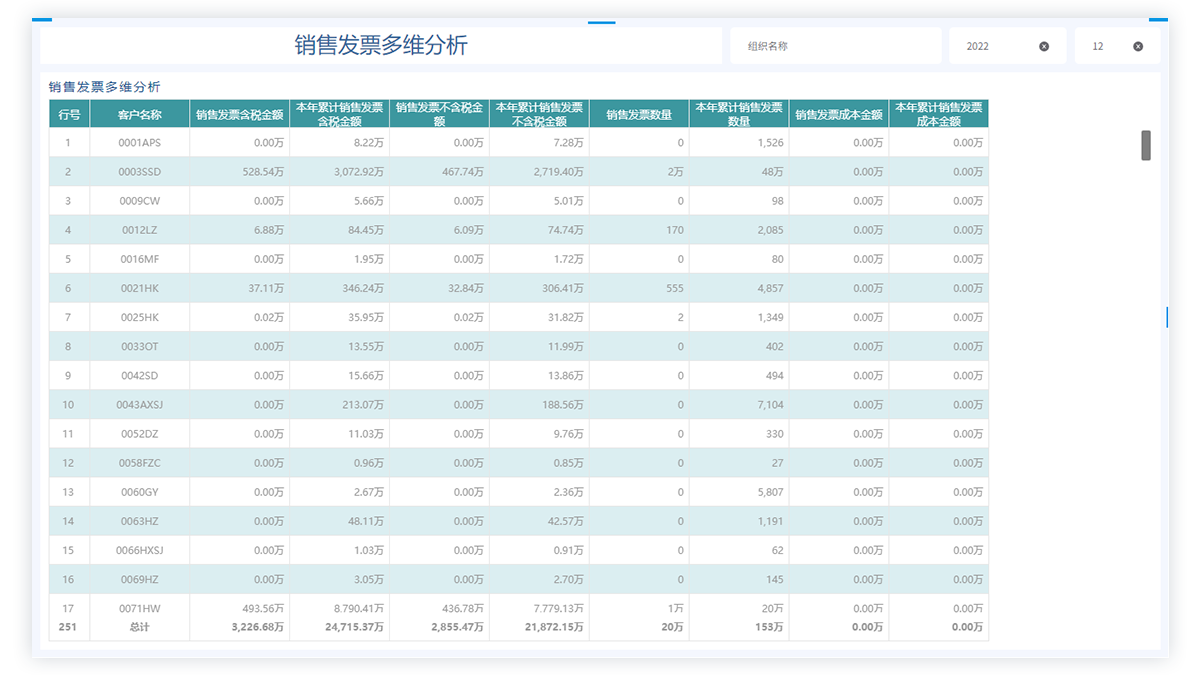Click the 销售发票含税金额 column header

pos(239,114)
